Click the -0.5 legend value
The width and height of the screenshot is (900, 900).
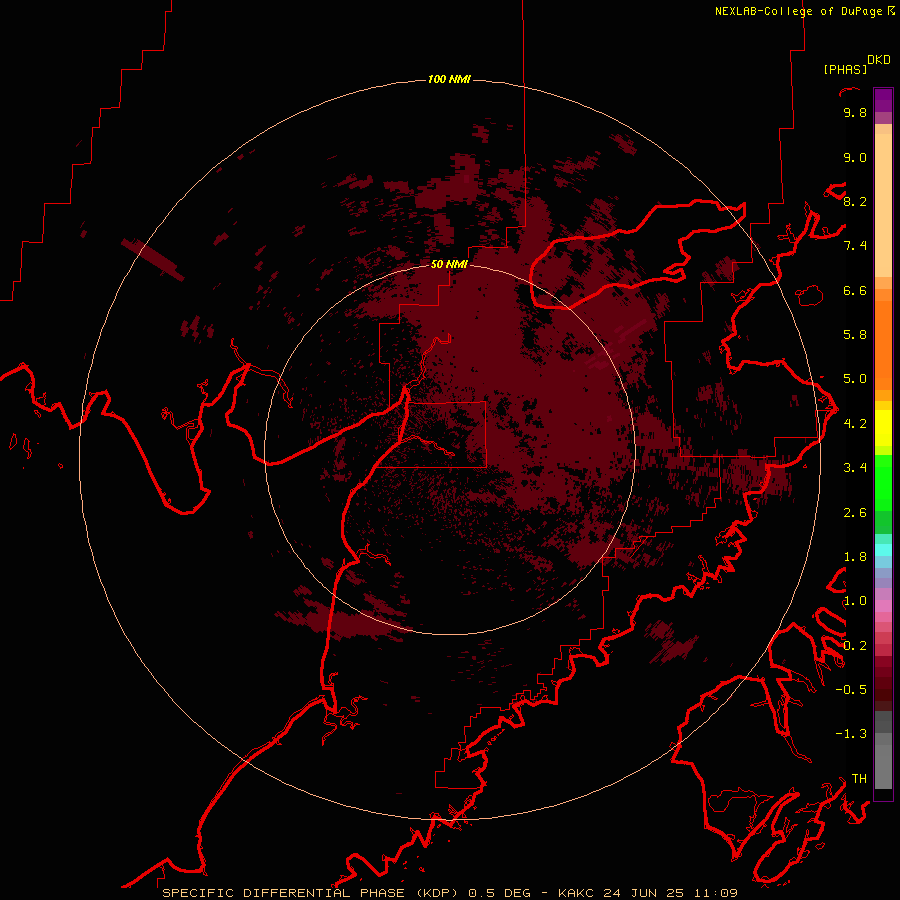[x=851, y=690]
